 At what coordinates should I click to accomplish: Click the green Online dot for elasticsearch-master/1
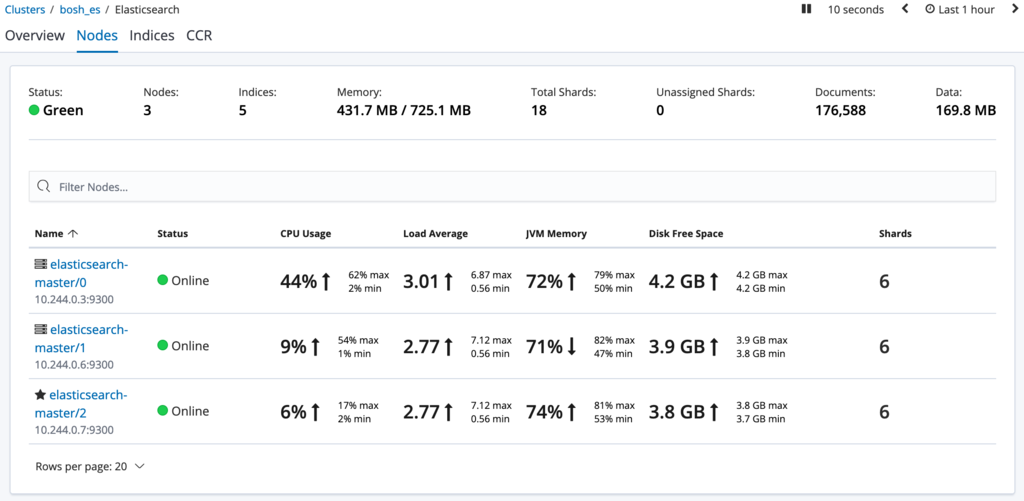pos(163,346)
